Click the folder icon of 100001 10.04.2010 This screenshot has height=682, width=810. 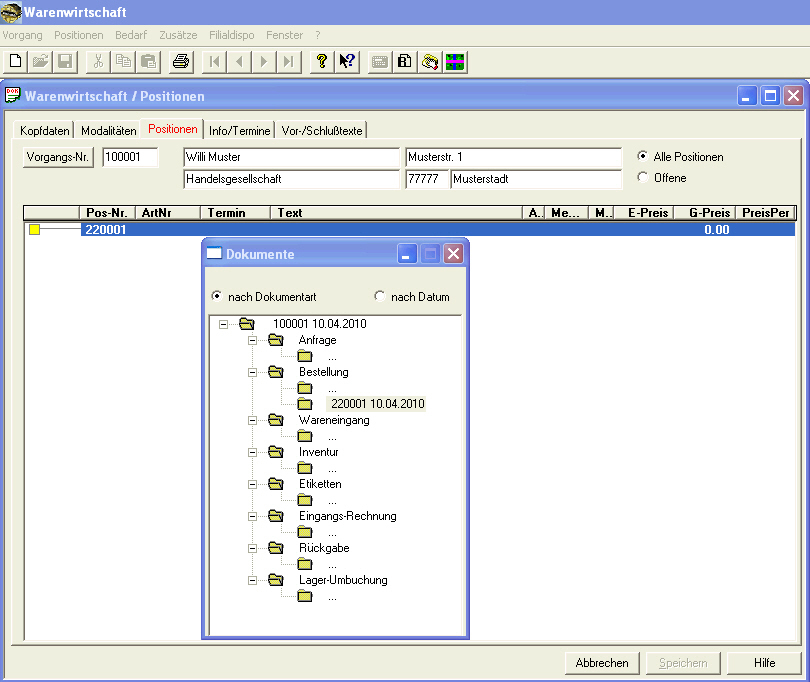[247, 324]
